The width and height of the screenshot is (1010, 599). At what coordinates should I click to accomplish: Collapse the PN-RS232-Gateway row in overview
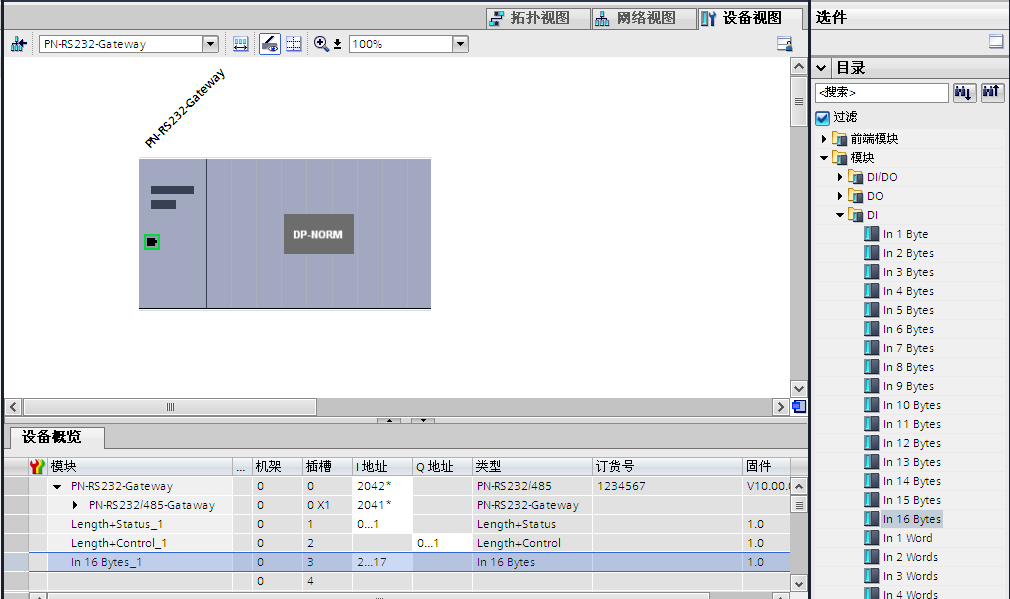(57, 487)
